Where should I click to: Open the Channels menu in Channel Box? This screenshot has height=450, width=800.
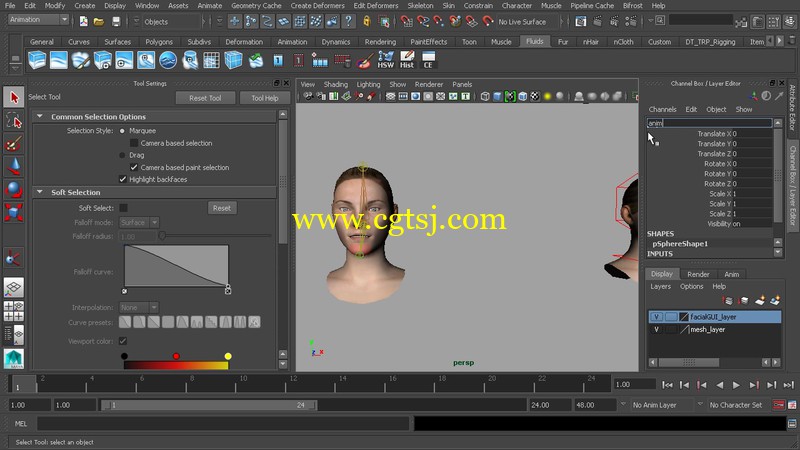point(662,109)
